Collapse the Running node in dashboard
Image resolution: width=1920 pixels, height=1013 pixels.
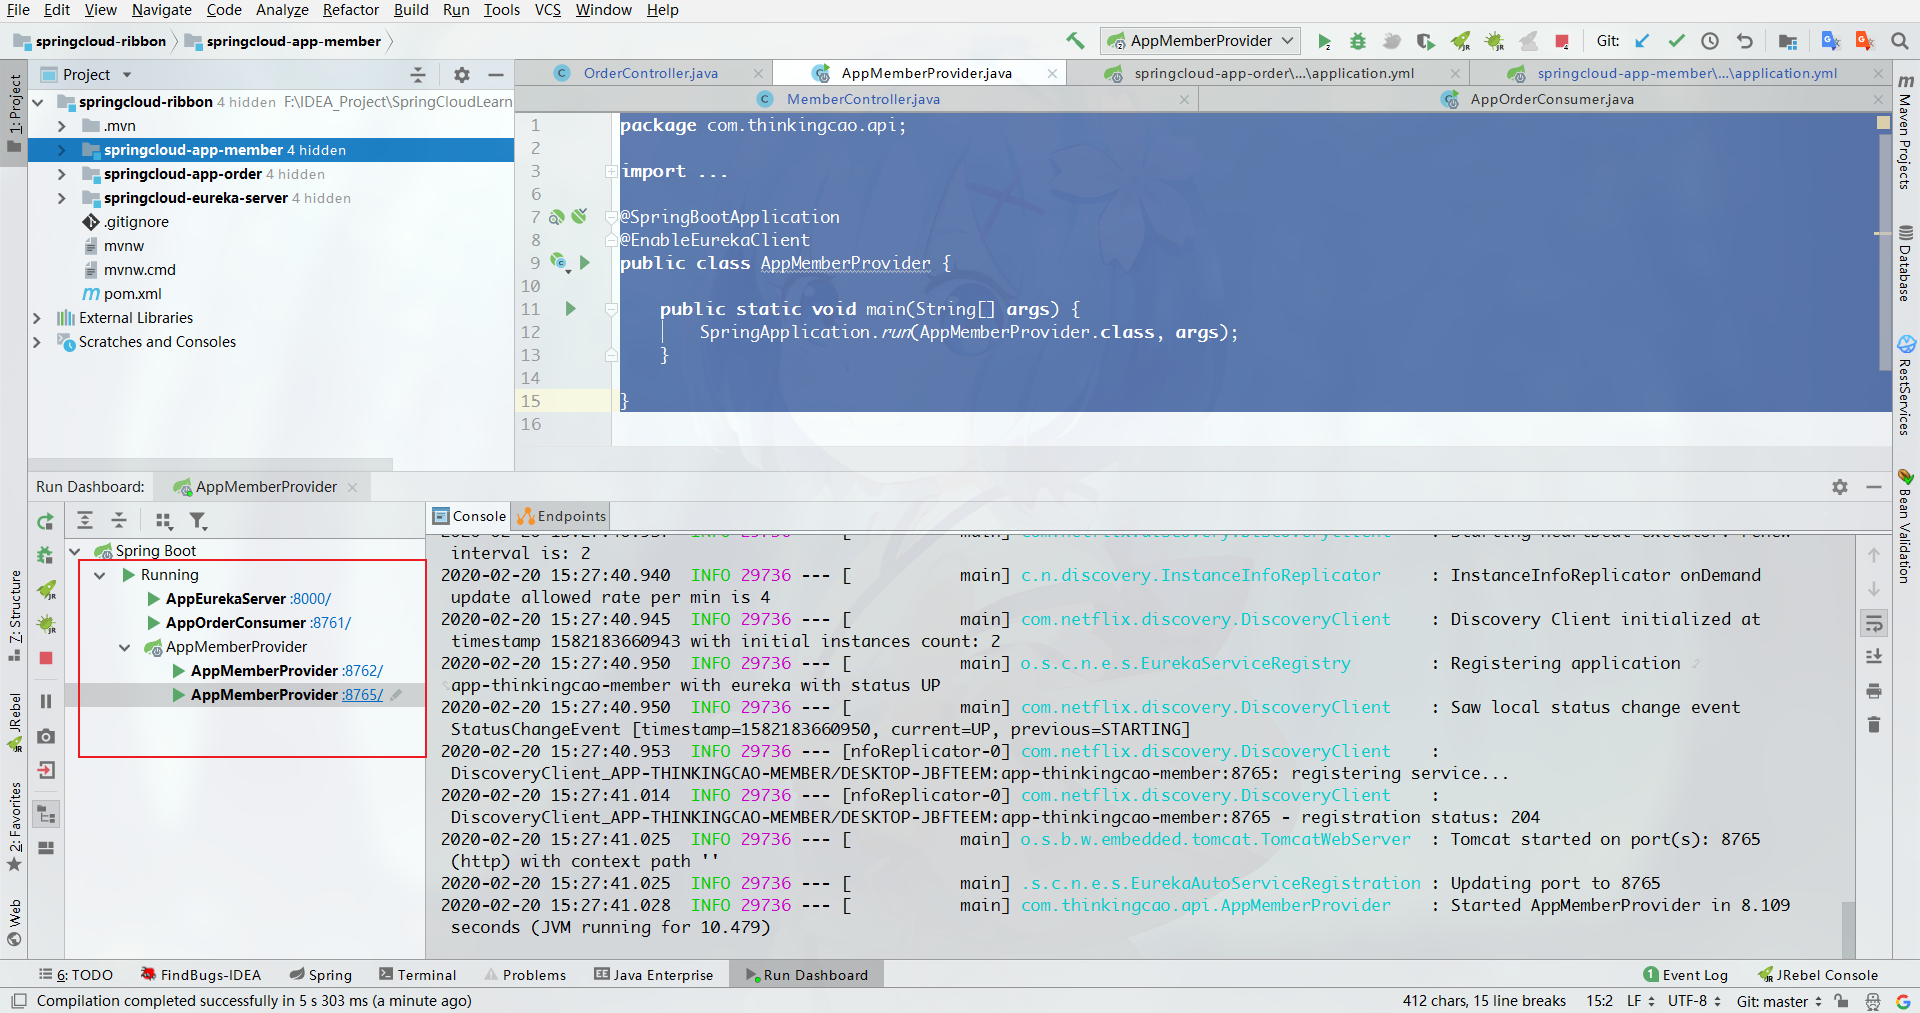click(x=99, y=575)
